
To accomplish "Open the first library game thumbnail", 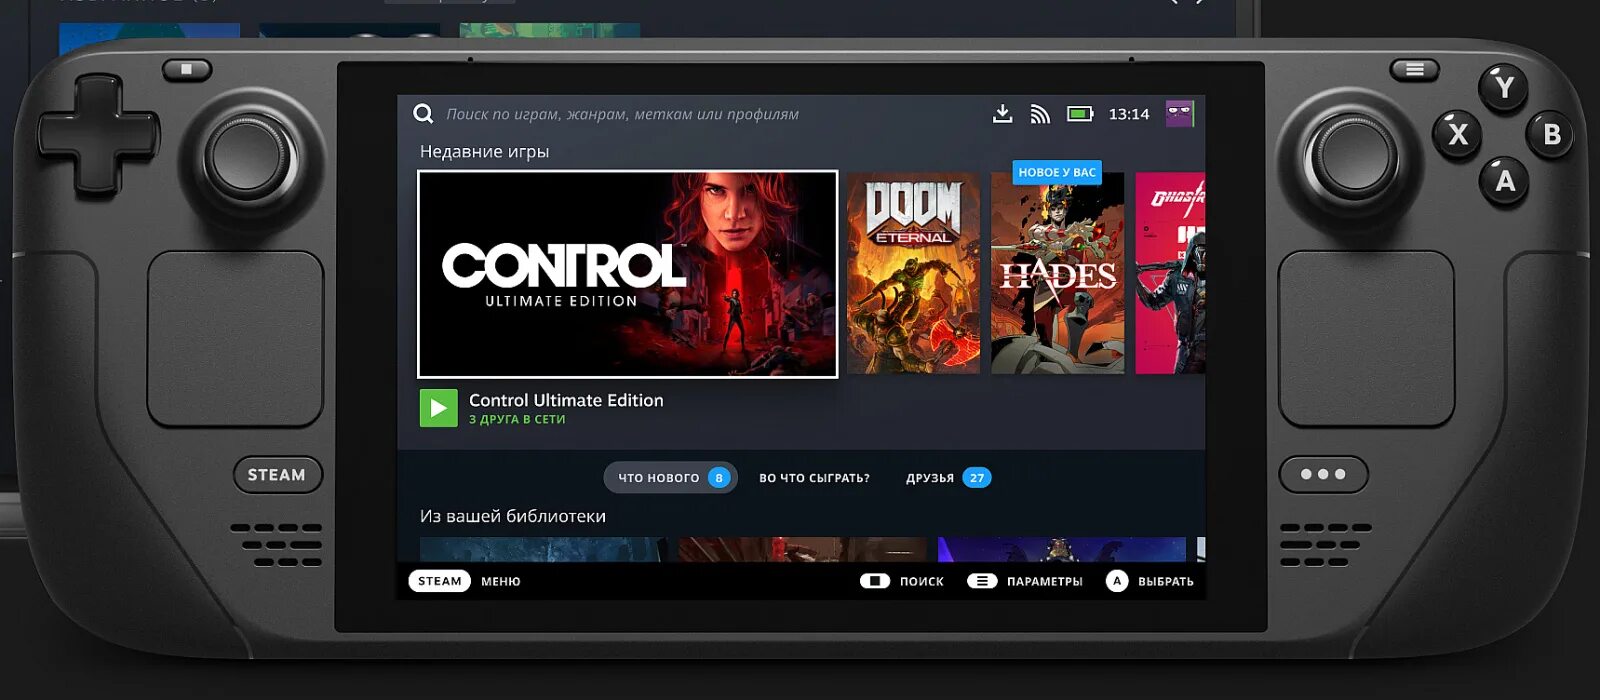I will (544, 550).
